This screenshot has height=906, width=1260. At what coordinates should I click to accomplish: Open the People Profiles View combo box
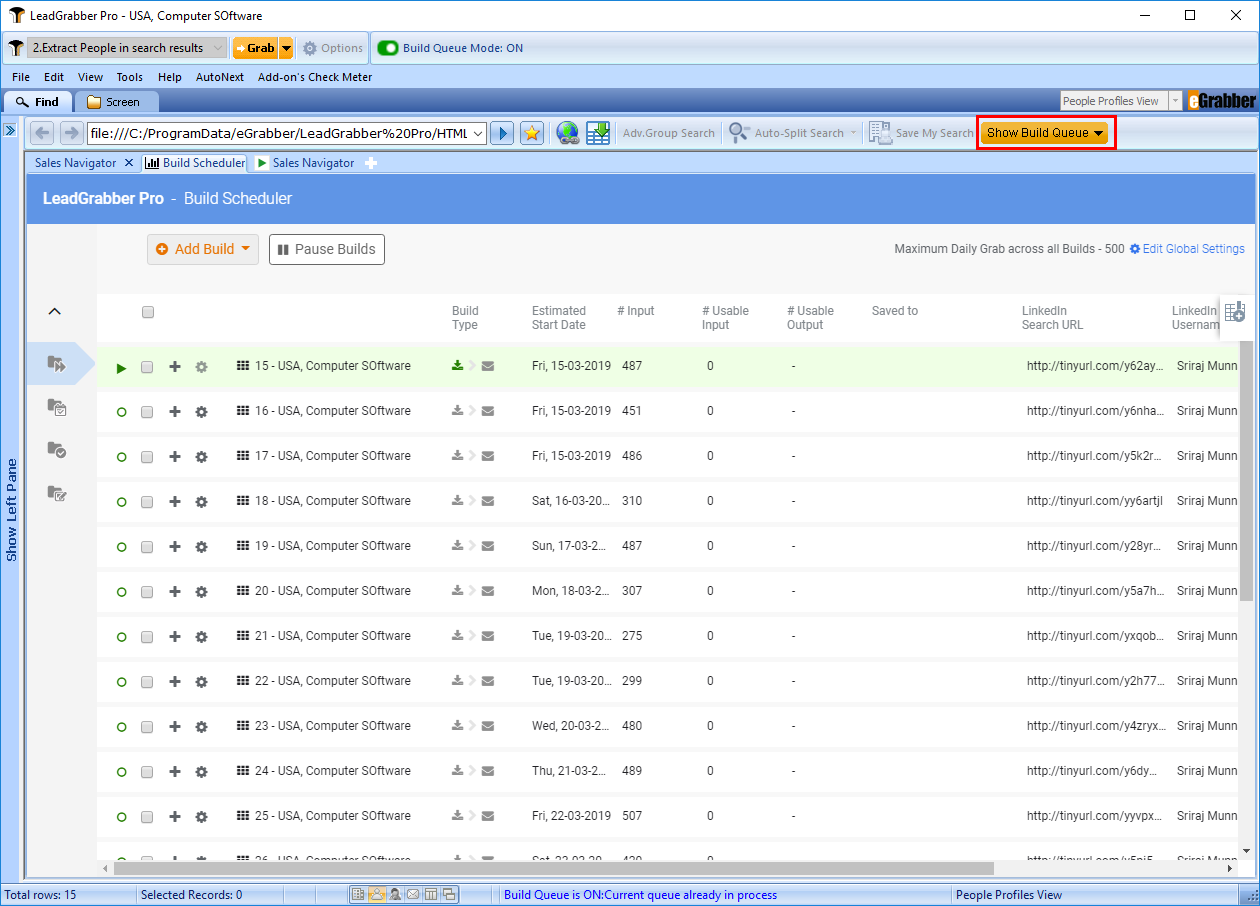1121,101
